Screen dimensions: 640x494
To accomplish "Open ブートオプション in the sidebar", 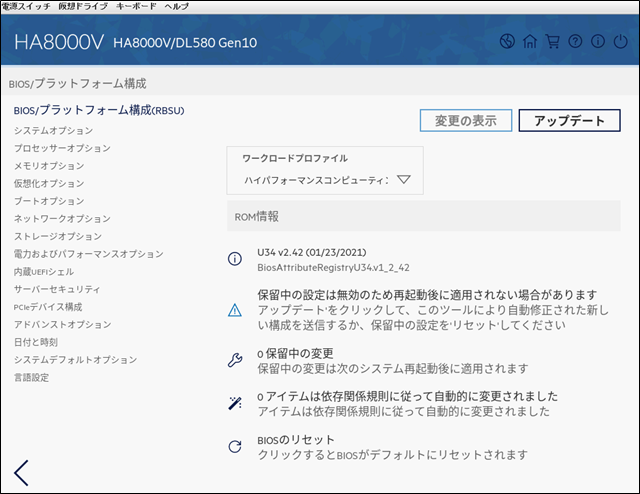I will tap(49, 201).
